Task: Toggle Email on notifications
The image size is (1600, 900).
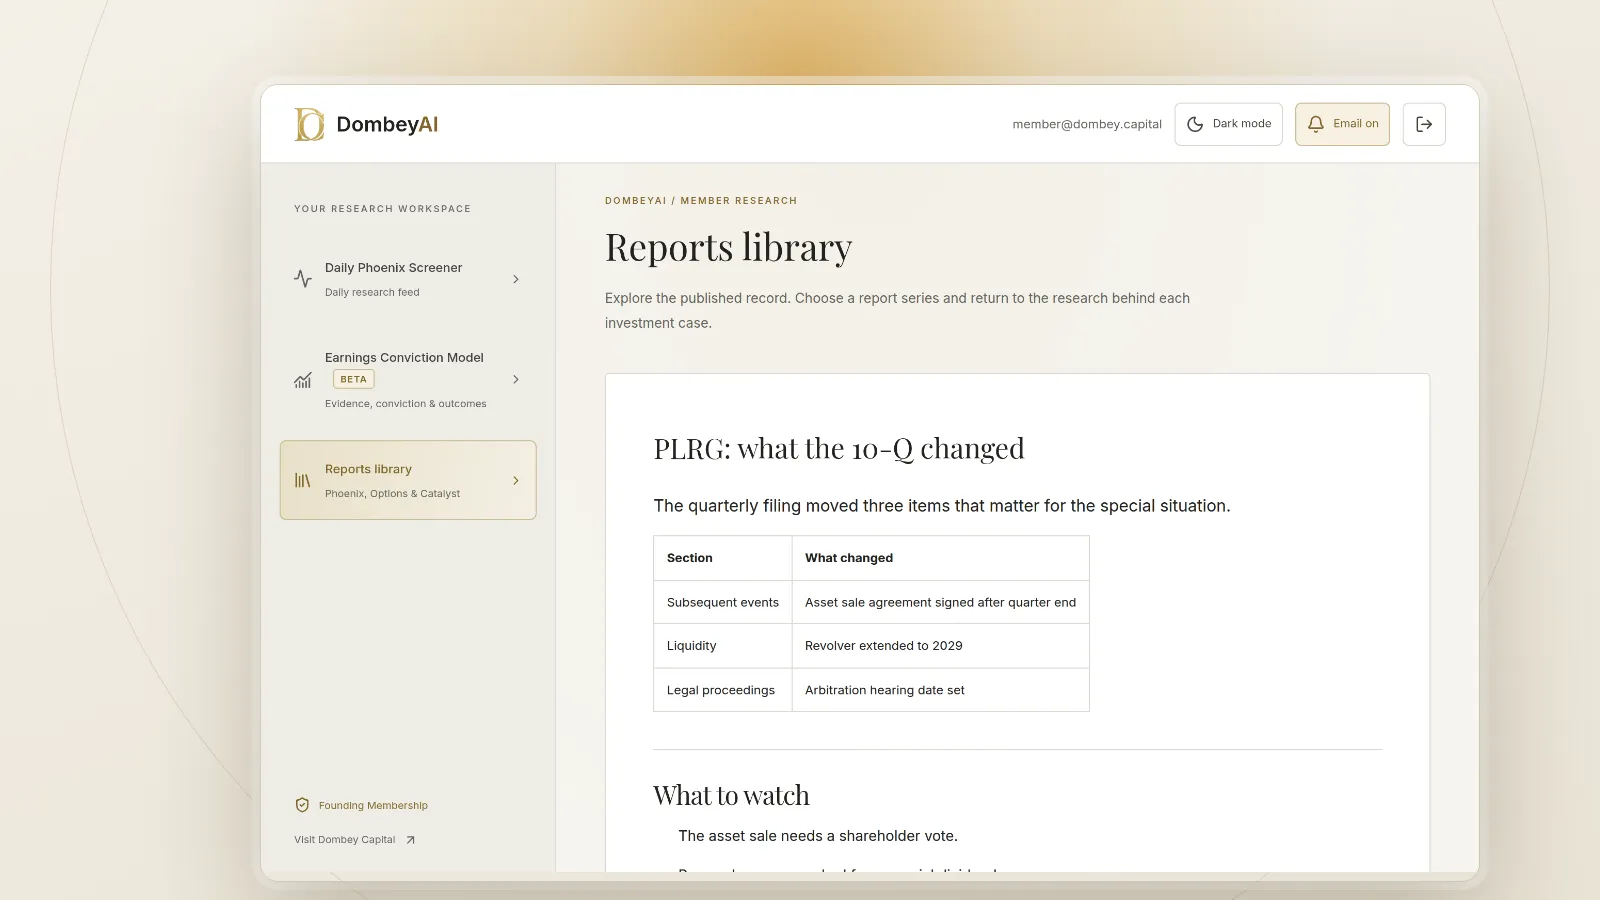Action: pyautogui.click(x=1342, y=124)
